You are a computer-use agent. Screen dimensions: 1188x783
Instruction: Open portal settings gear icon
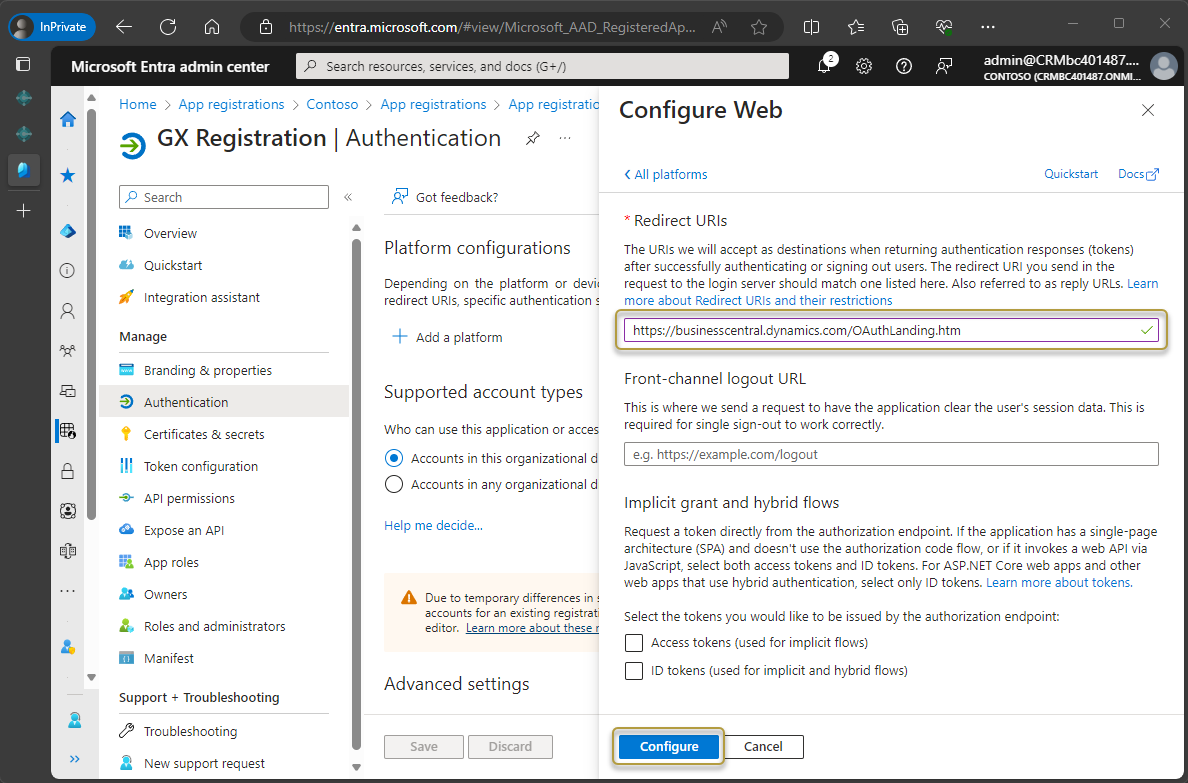tap(864, 66)
